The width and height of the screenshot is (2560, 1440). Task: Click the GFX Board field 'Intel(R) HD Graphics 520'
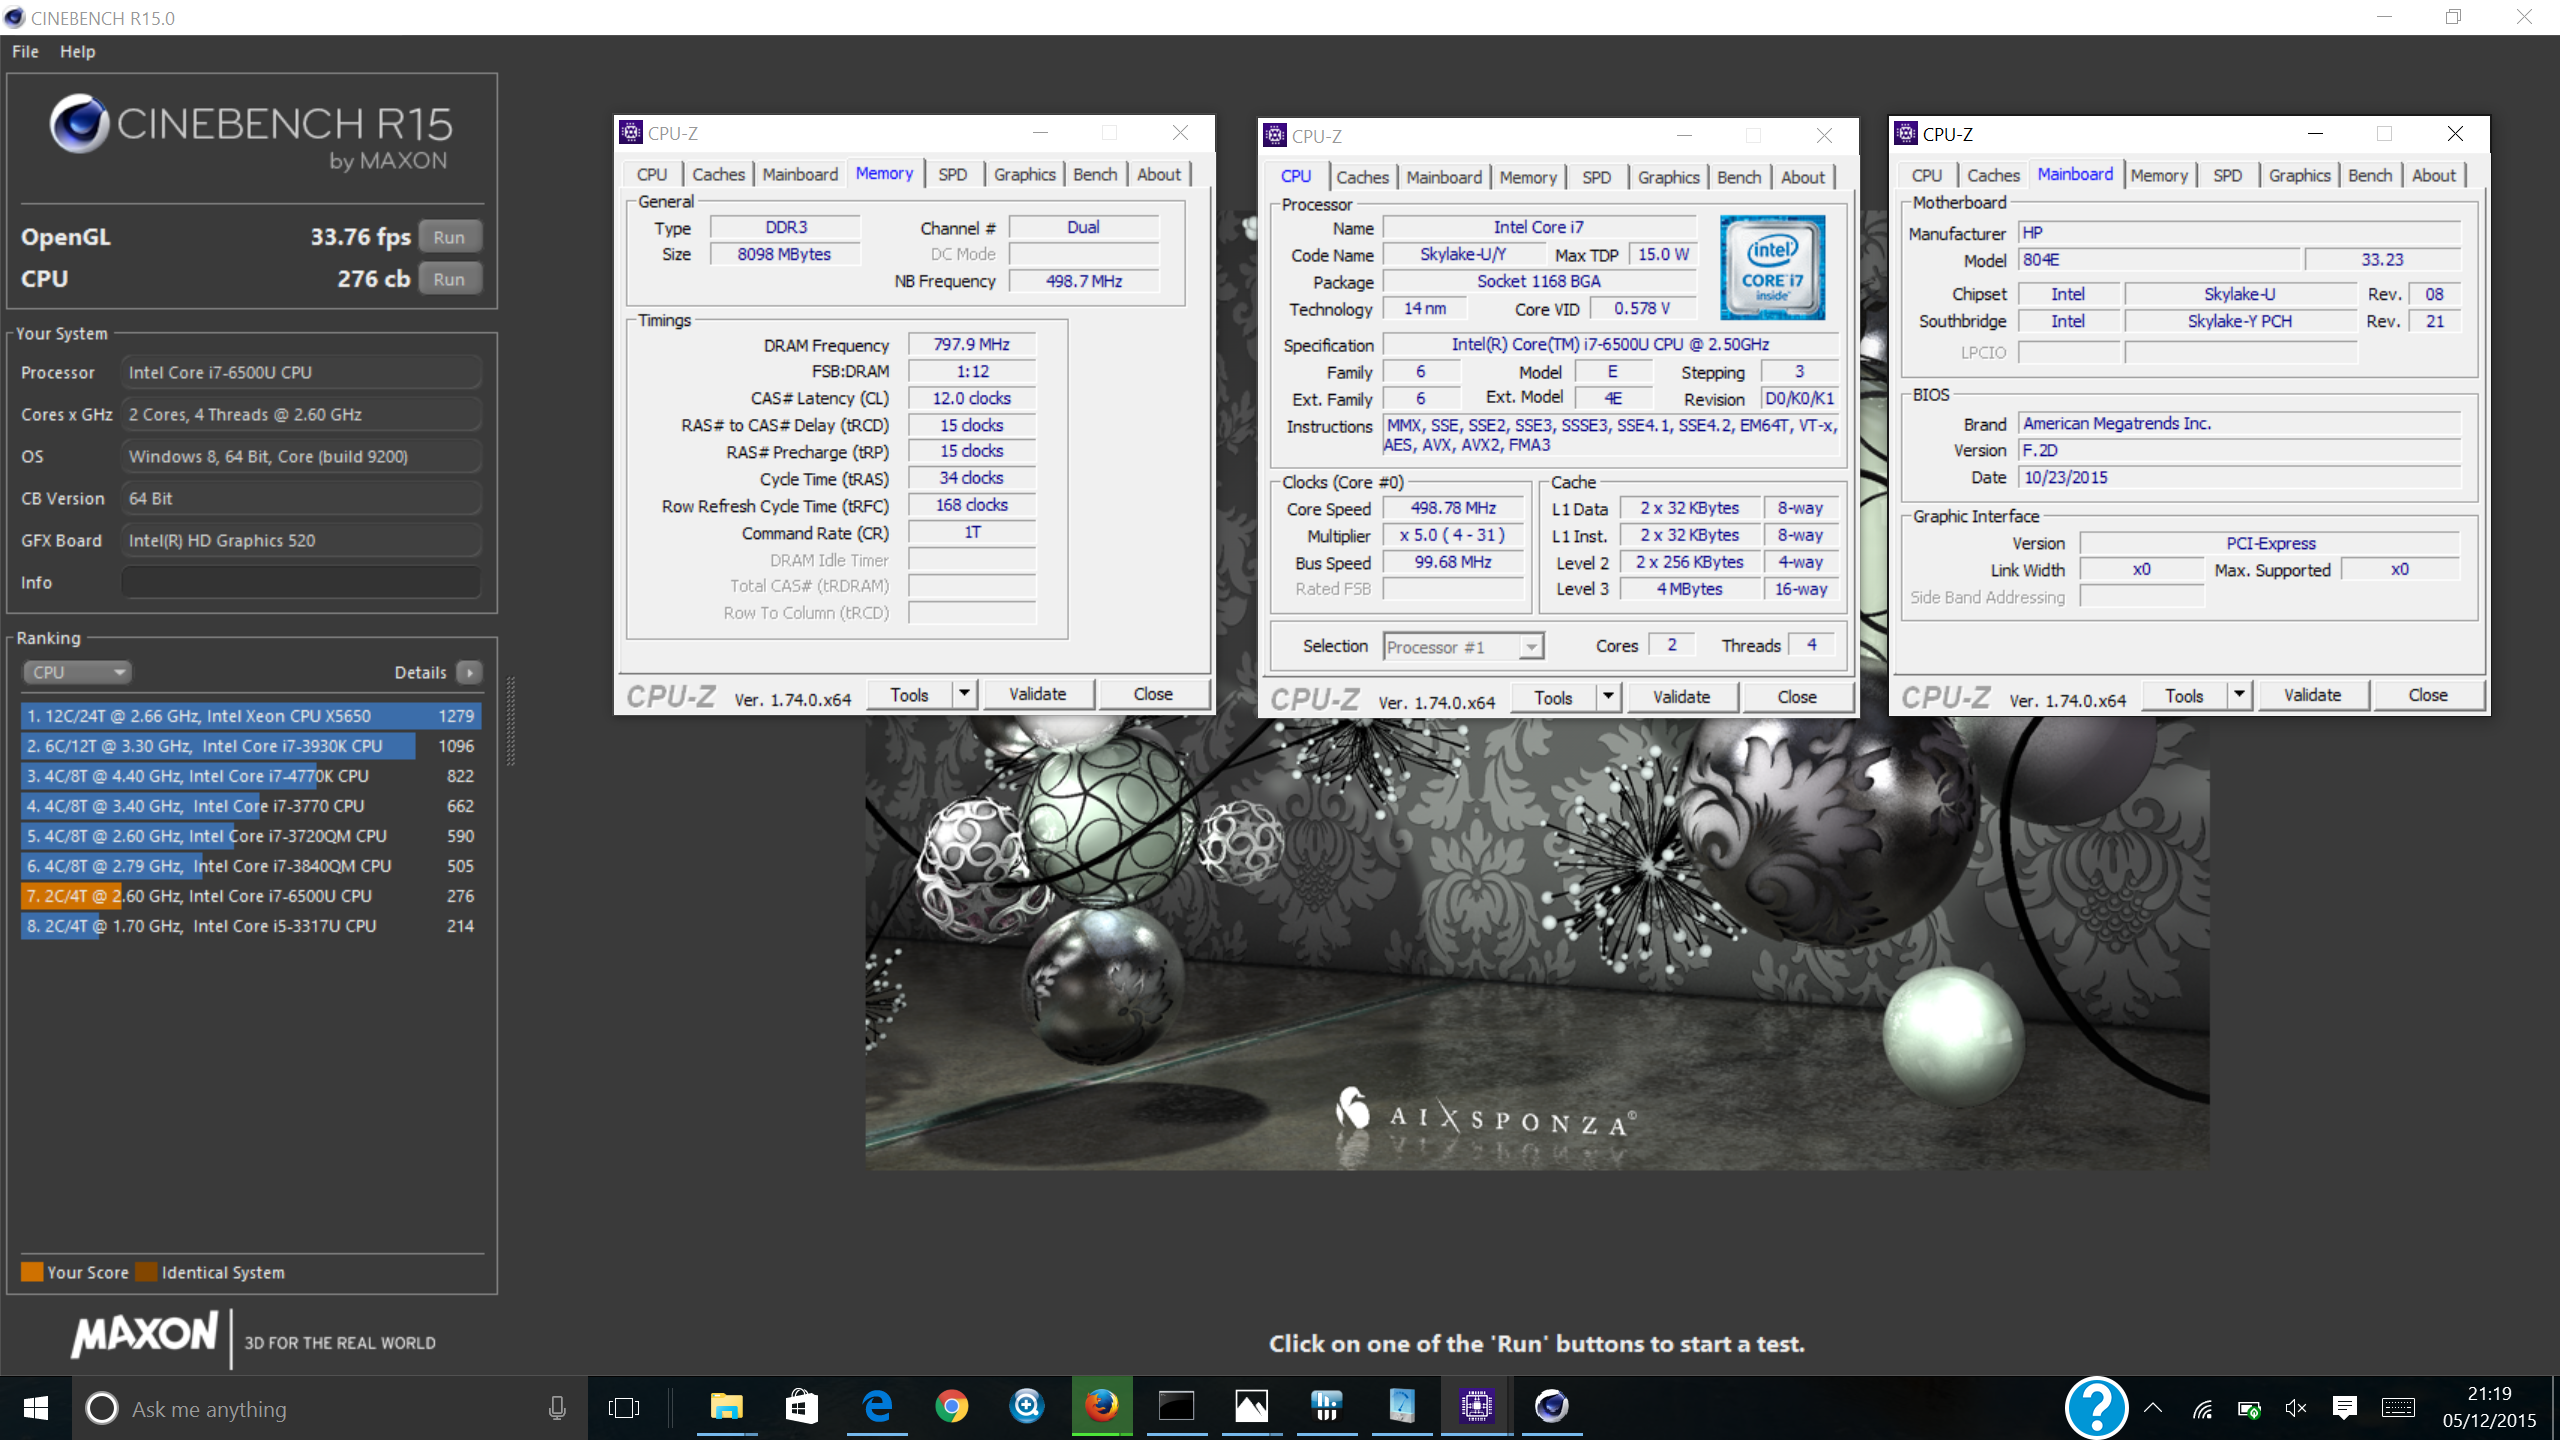301,540
